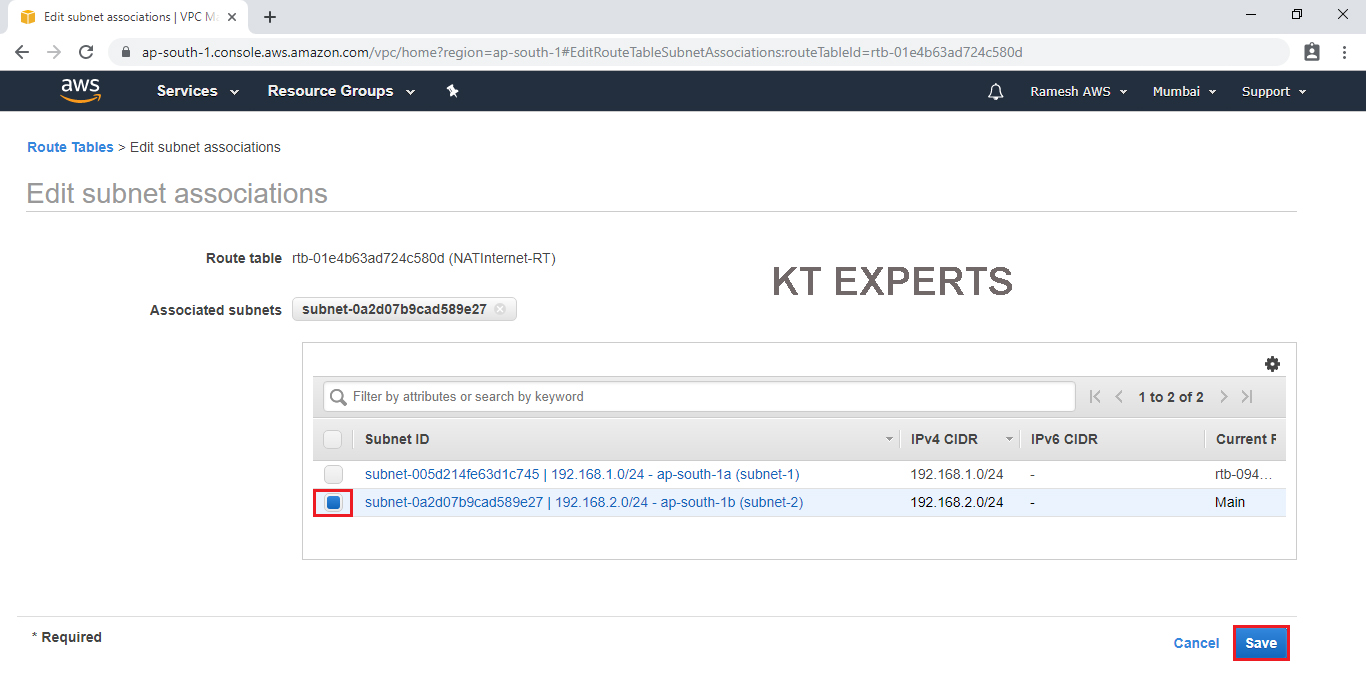Open the Support menu

tap(1273, 91)
